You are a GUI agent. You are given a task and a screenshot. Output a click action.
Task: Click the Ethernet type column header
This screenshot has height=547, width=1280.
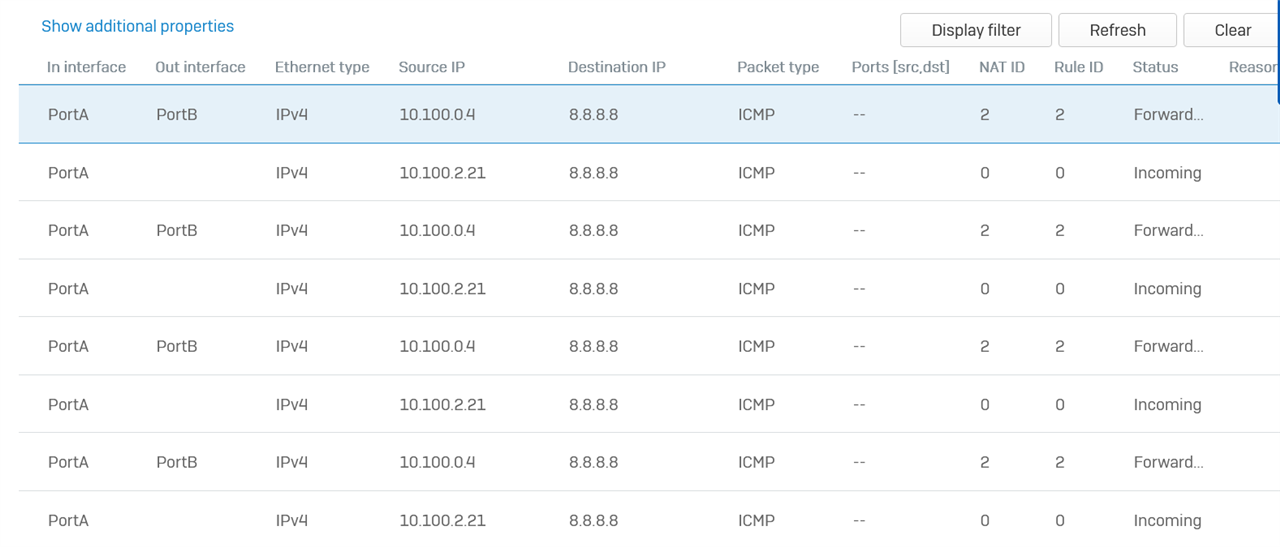[322, 67]
